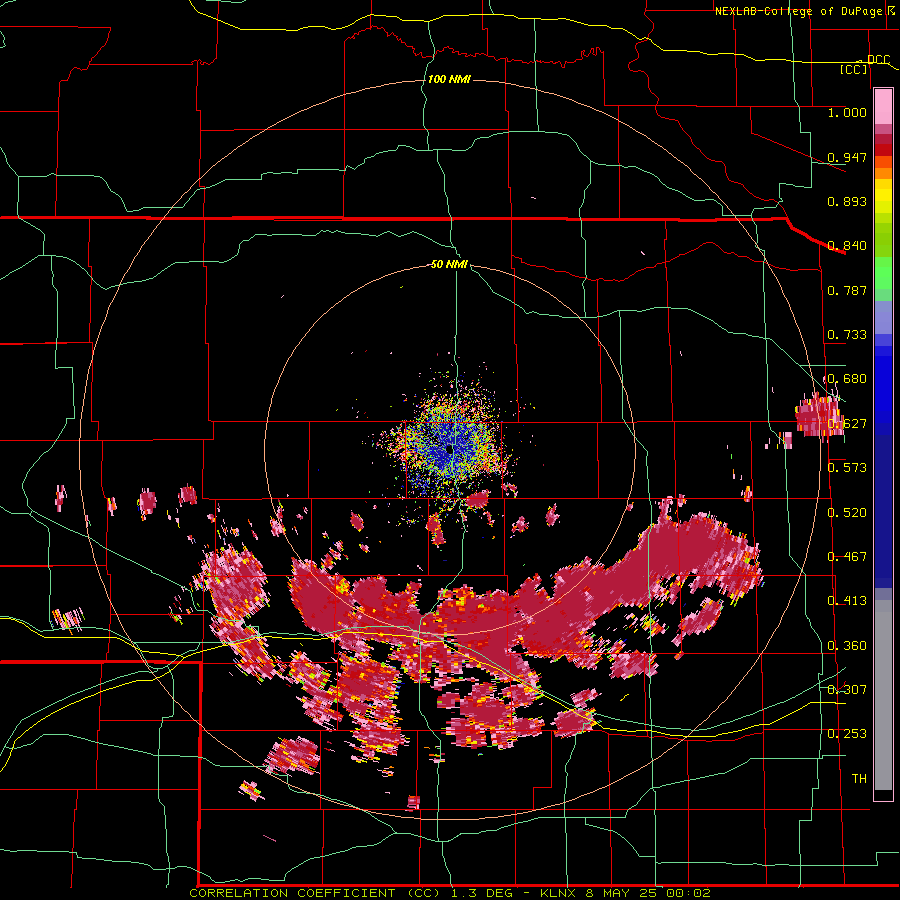Click the 0.467 legend value
This screenshot has height=900, width=900.
tap(847, 557)
